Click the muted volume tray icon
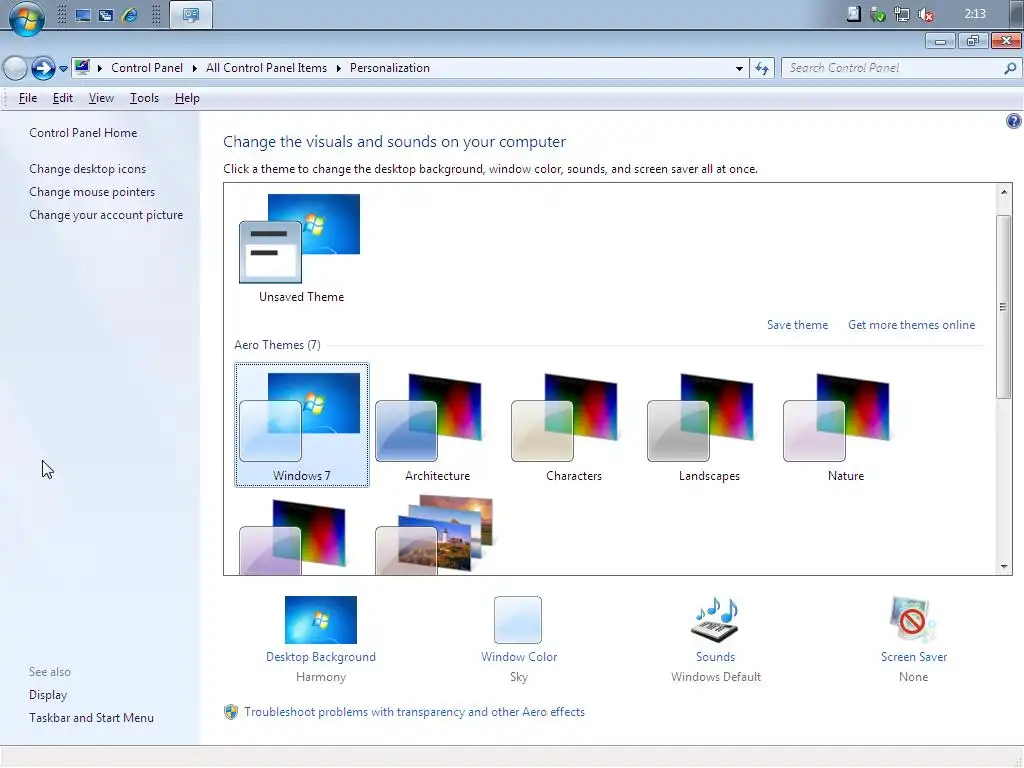 coord(926,14)
